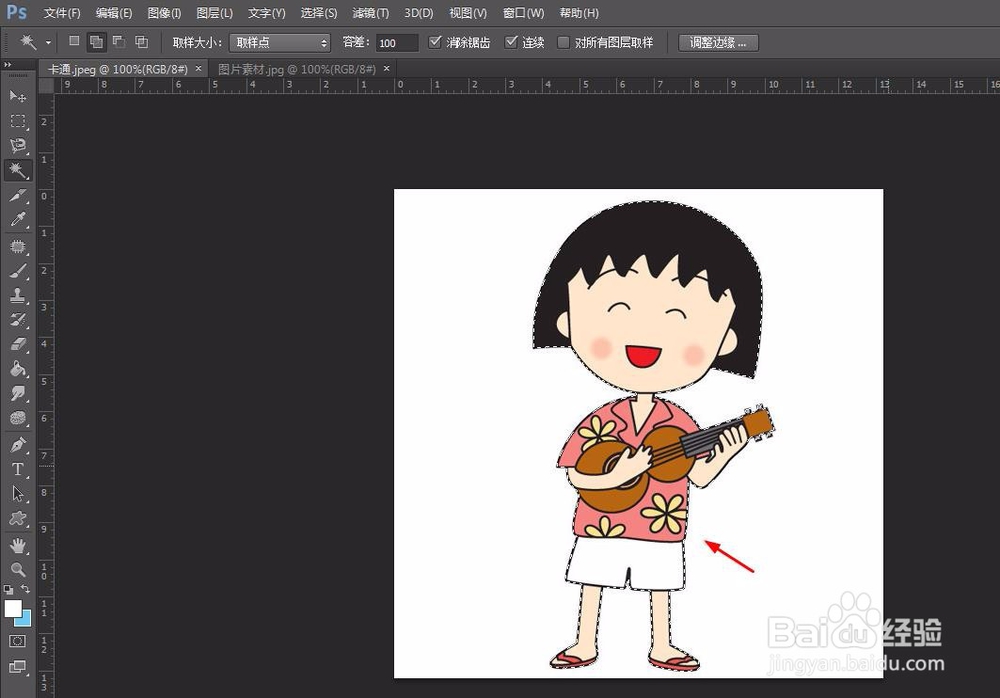Click the Photoshop Ps logo

17,12
